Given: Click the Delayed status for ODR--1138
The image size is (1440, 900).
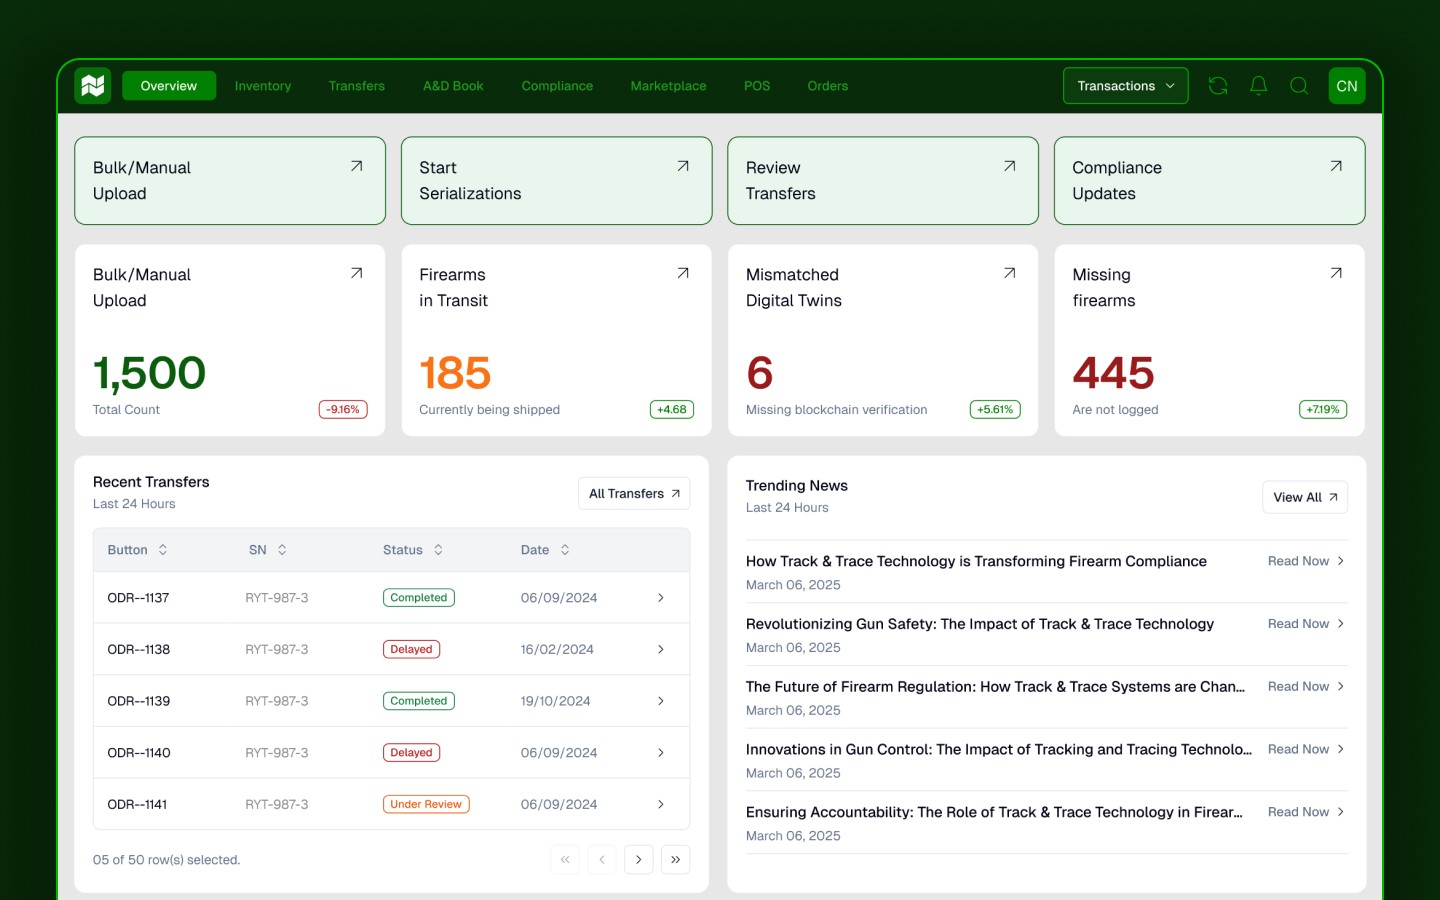Looking at the screenshot, I should tap(411, 650).
